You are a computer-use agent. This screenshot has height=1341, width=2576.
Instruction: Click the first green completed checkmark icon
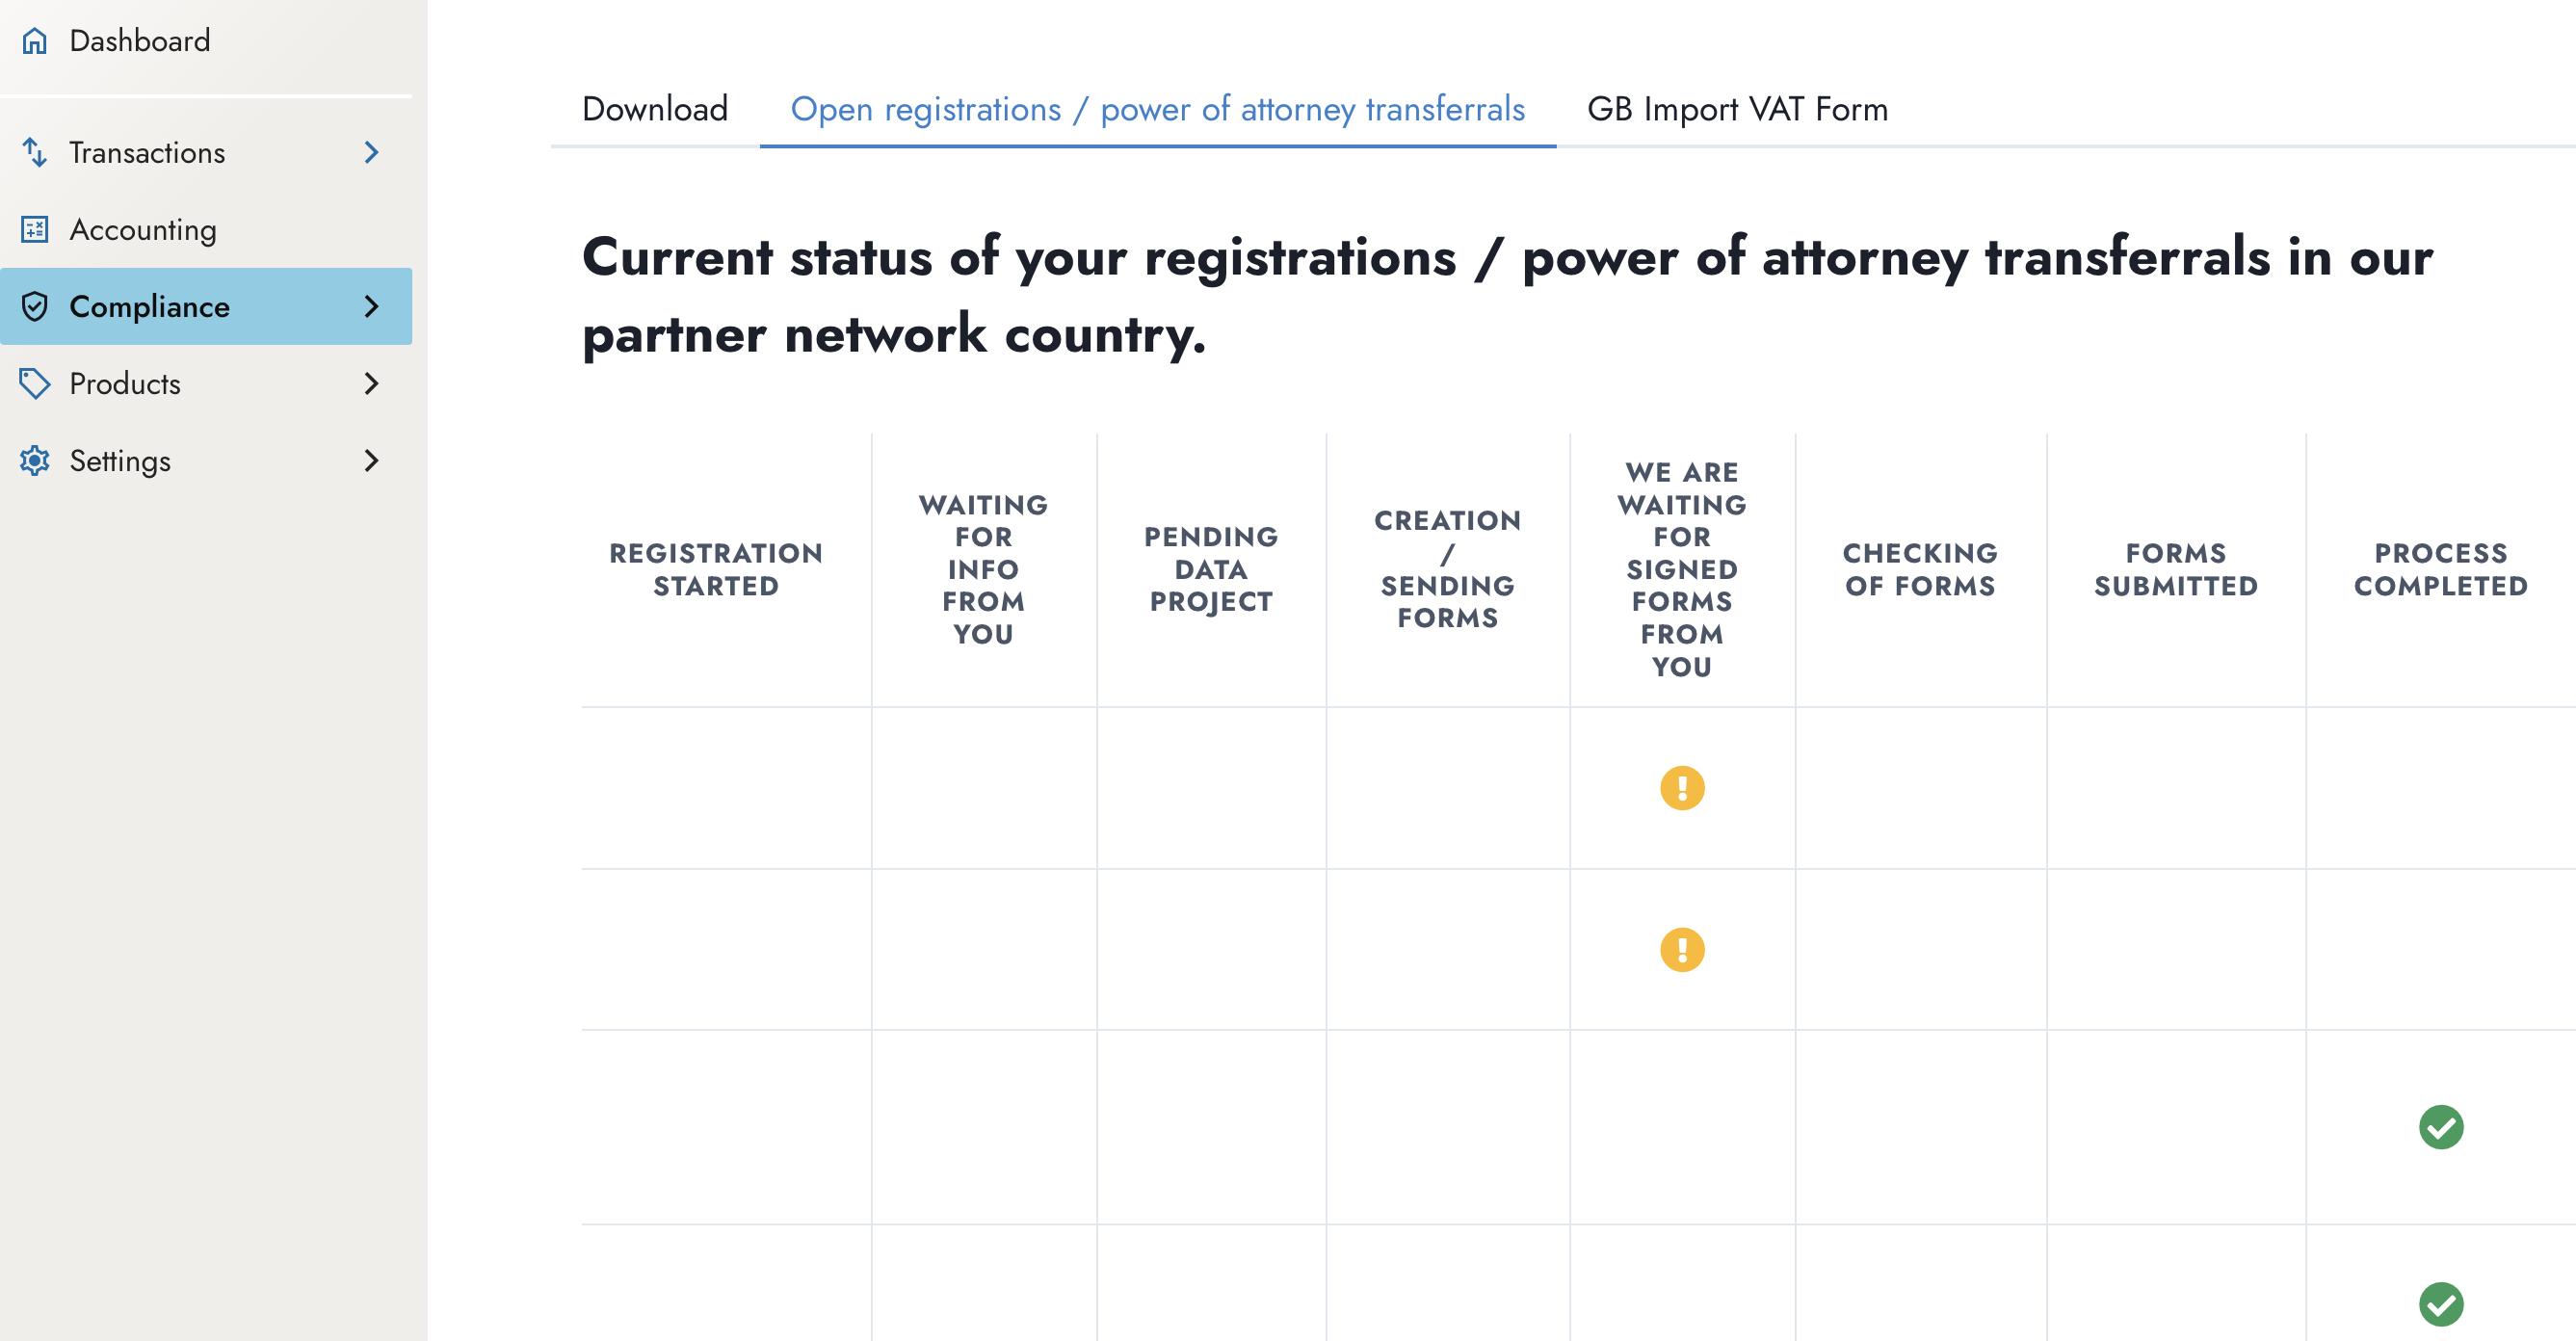point(2440,1127)
